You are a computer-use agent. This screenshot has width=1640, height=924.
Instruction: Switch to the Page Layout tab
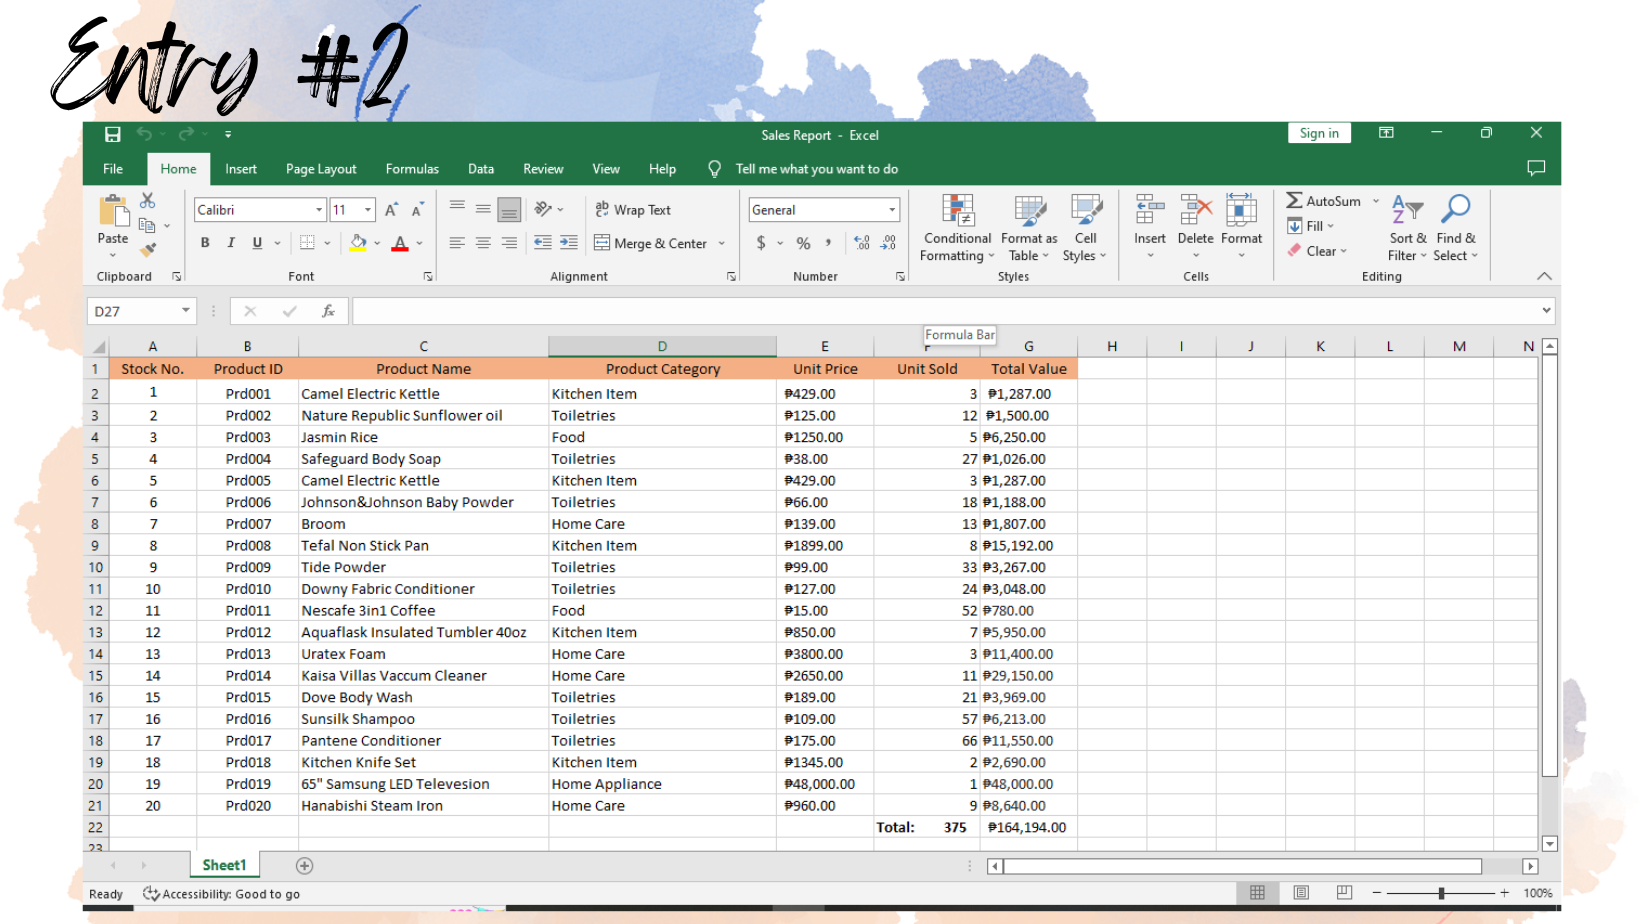click(321, 169)
